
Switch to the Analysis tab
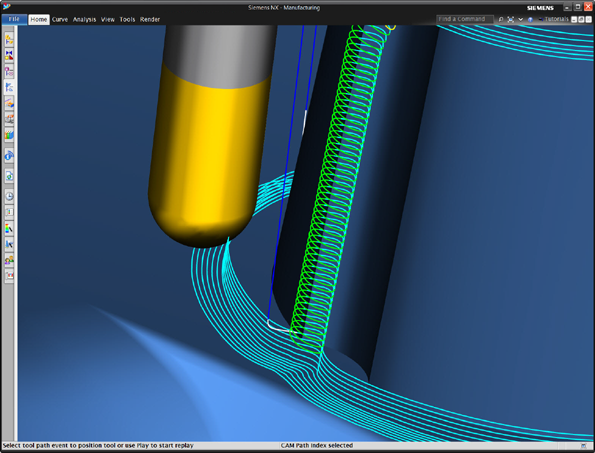[x=84, y=19]
